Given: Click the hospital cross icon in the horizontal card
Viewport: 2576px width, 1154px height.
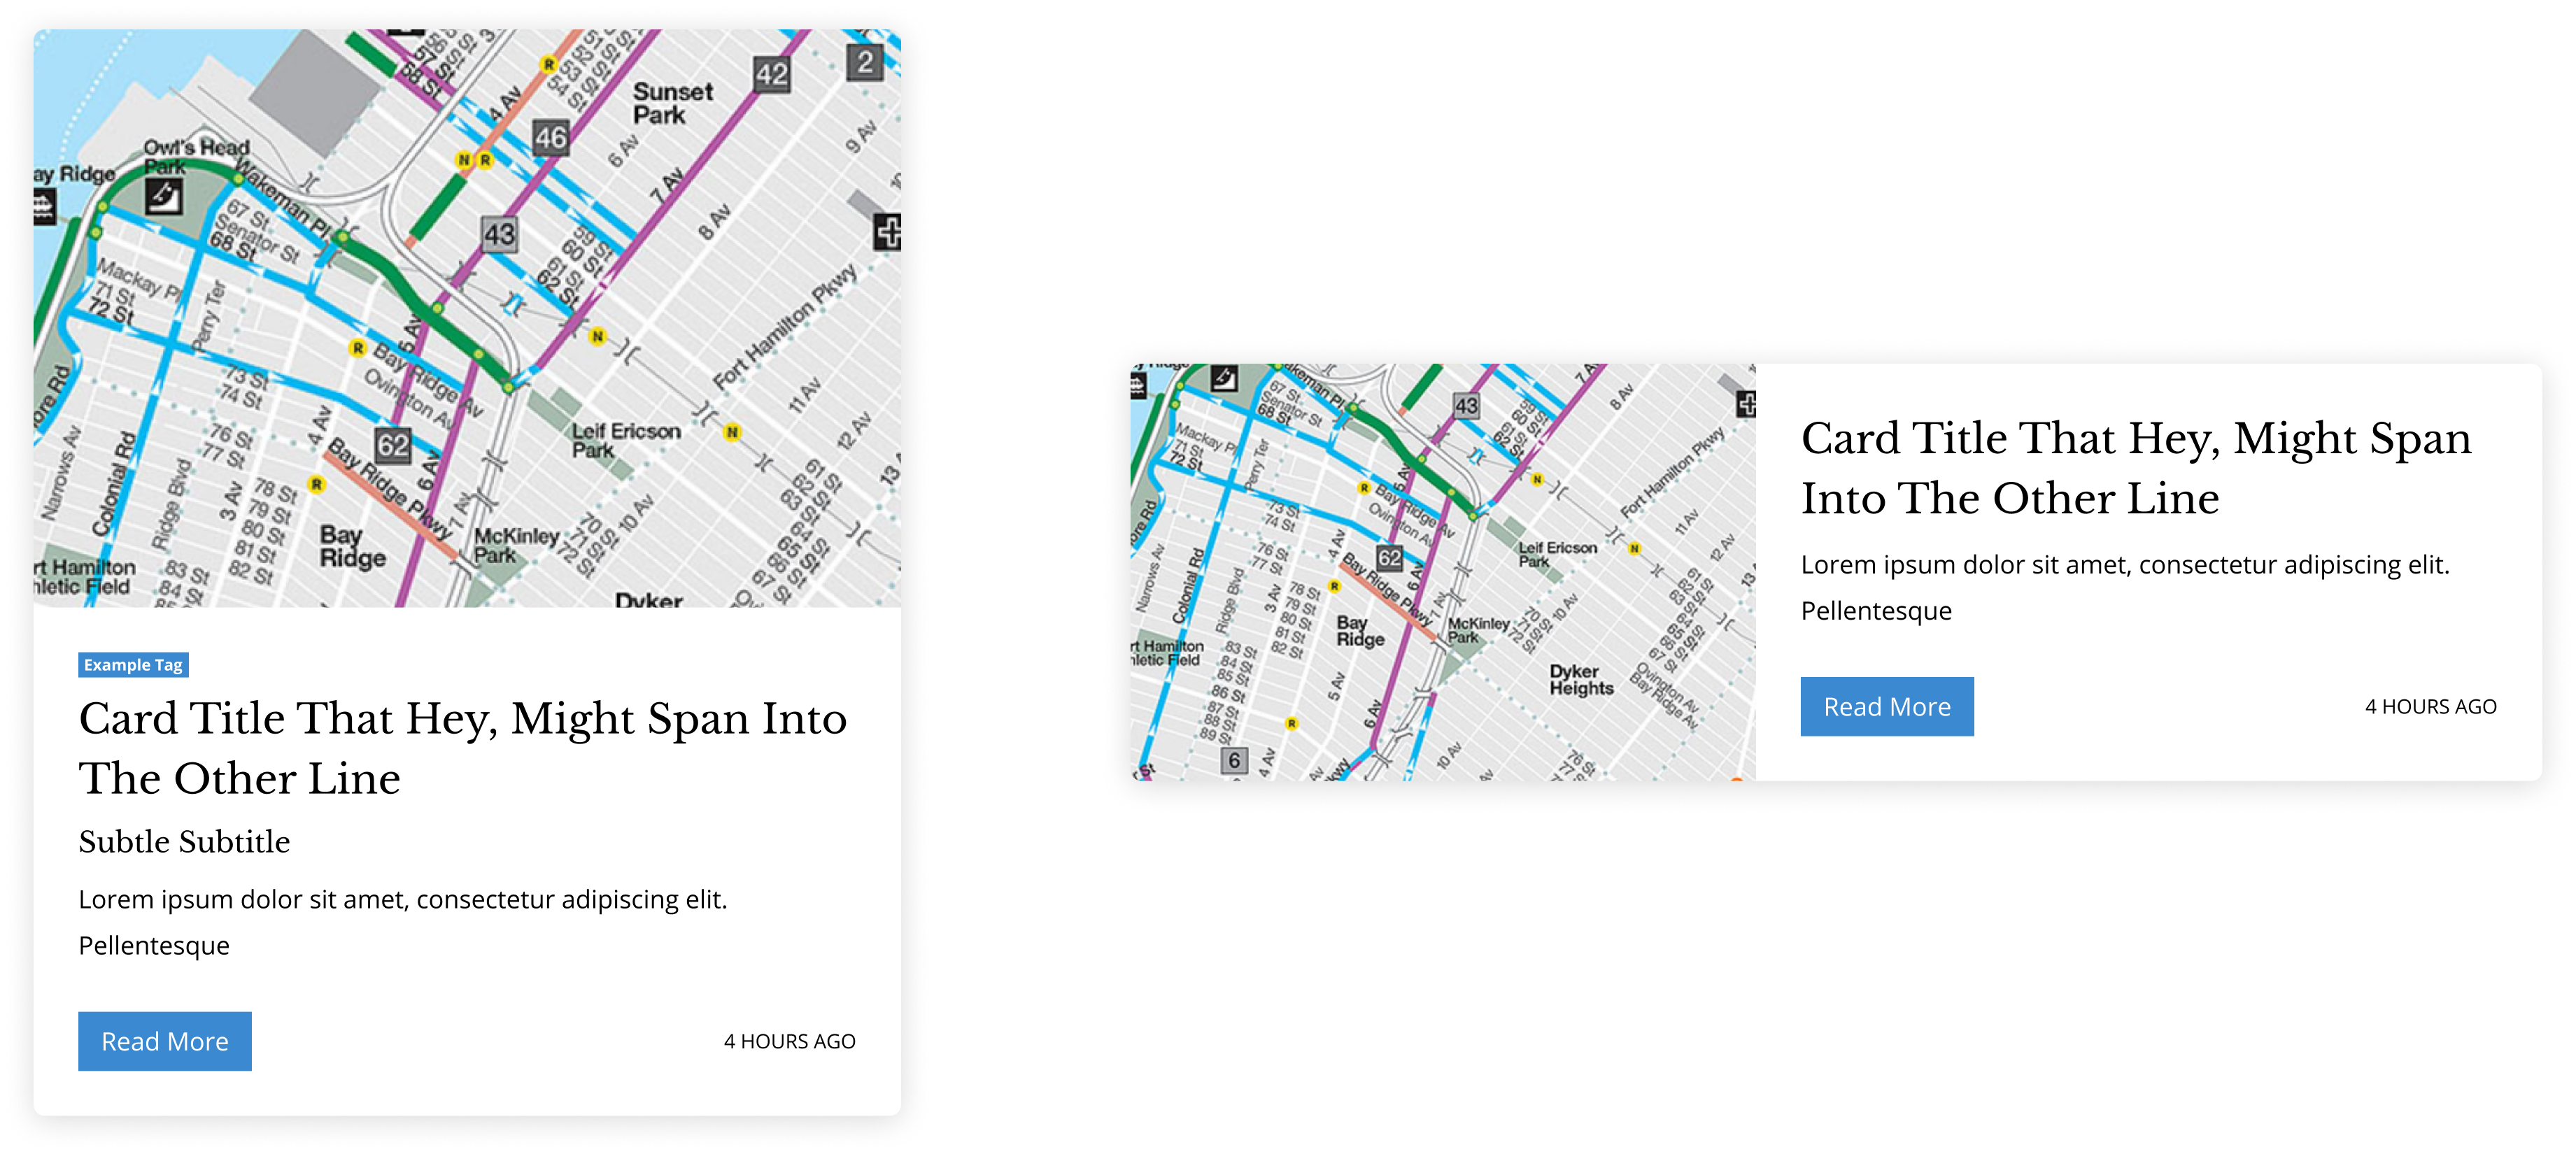Looking at the screenshot, I should pyautogui.click(x=1746, y=404).
